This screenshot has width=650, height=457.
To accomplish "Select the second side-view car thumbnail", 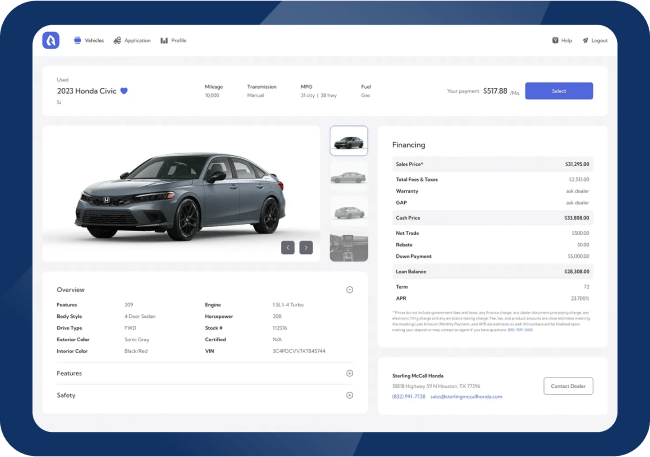I will pos(349,177).
